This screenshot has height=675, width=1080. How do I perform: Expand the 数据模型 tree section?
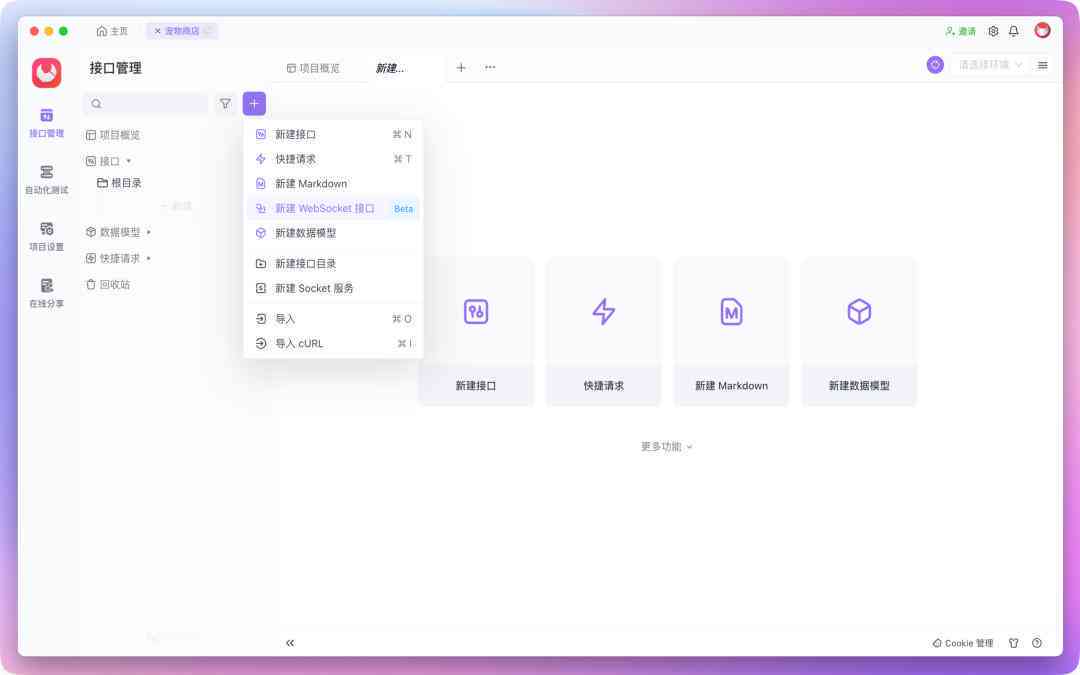pos(149,232)
